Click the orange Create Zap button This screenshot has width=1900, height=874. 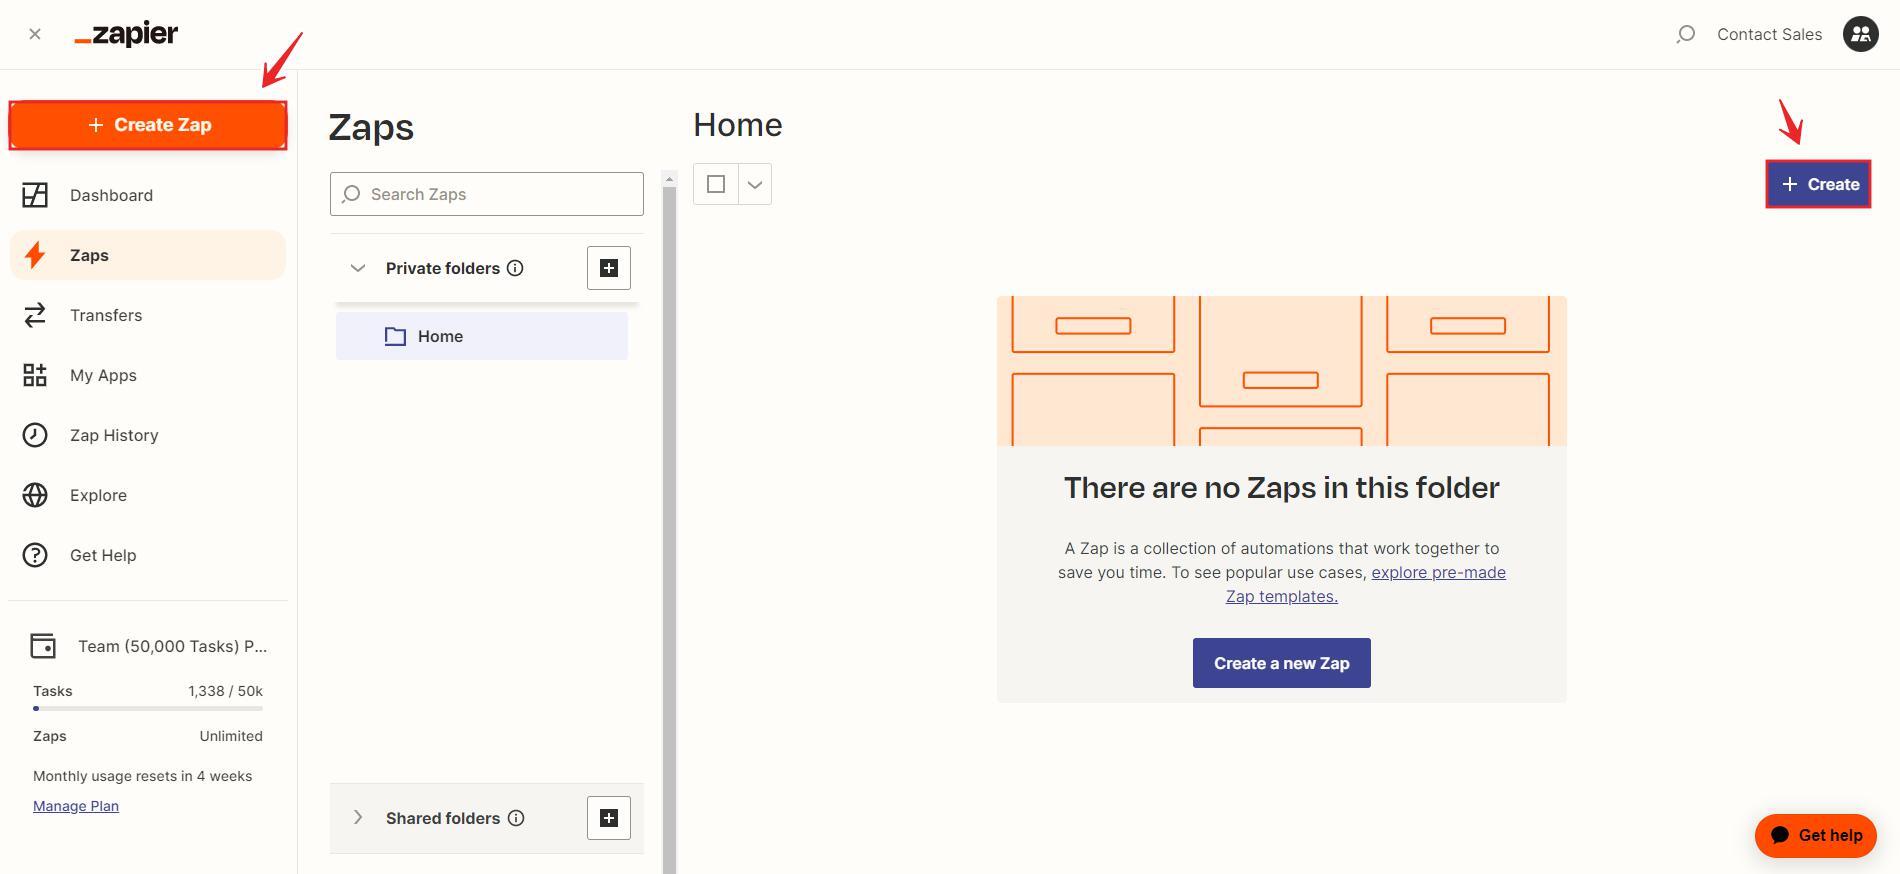148,125
